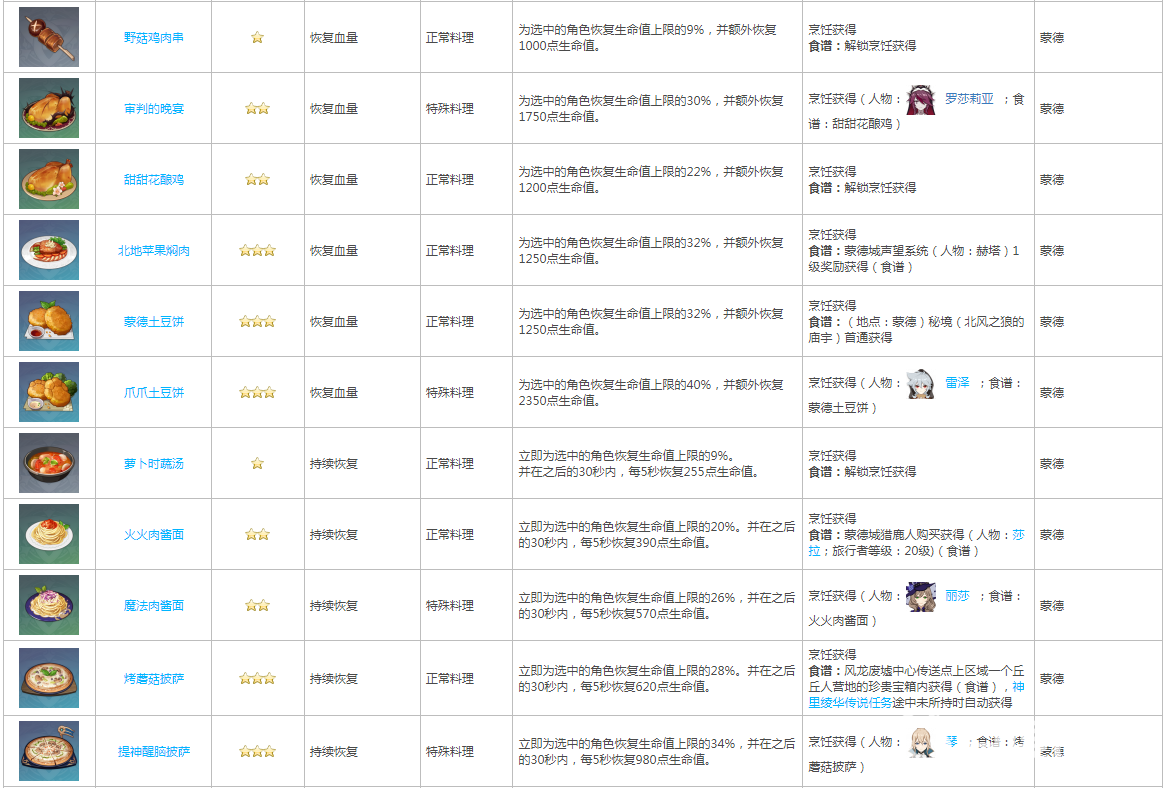The image size is (1166, 788).
Task: Click Lisa's character avatar portrait
Action: point(920,596)
